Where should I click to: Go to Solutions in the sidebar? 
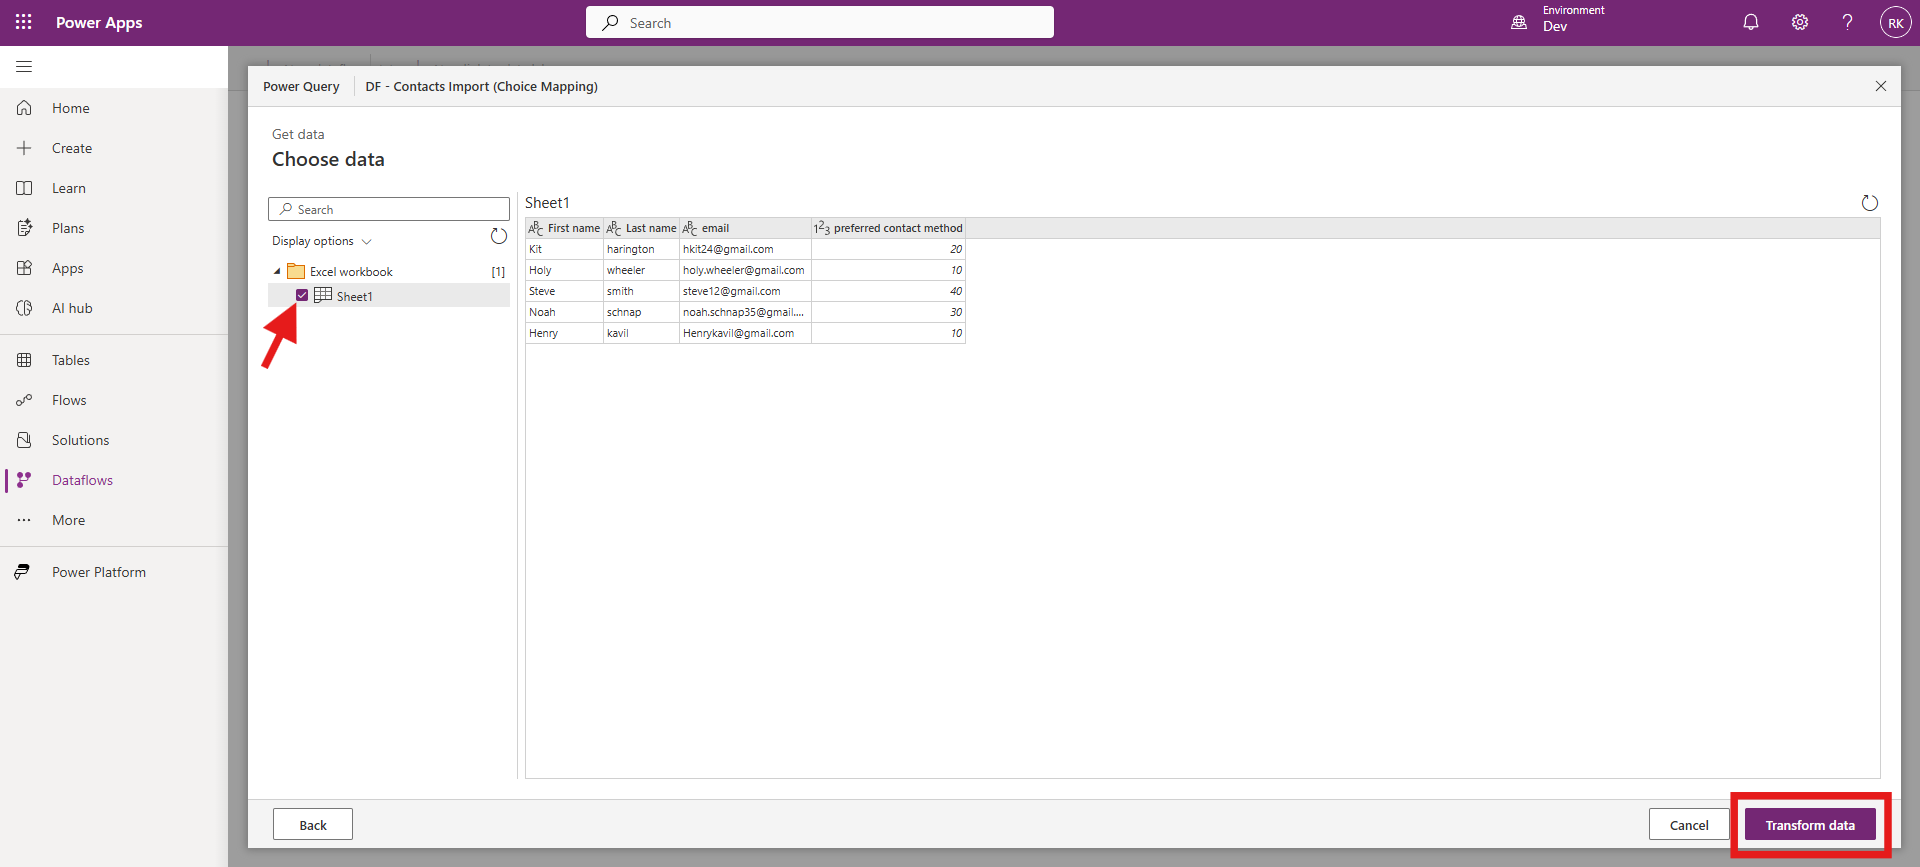(x=80, y=440)
